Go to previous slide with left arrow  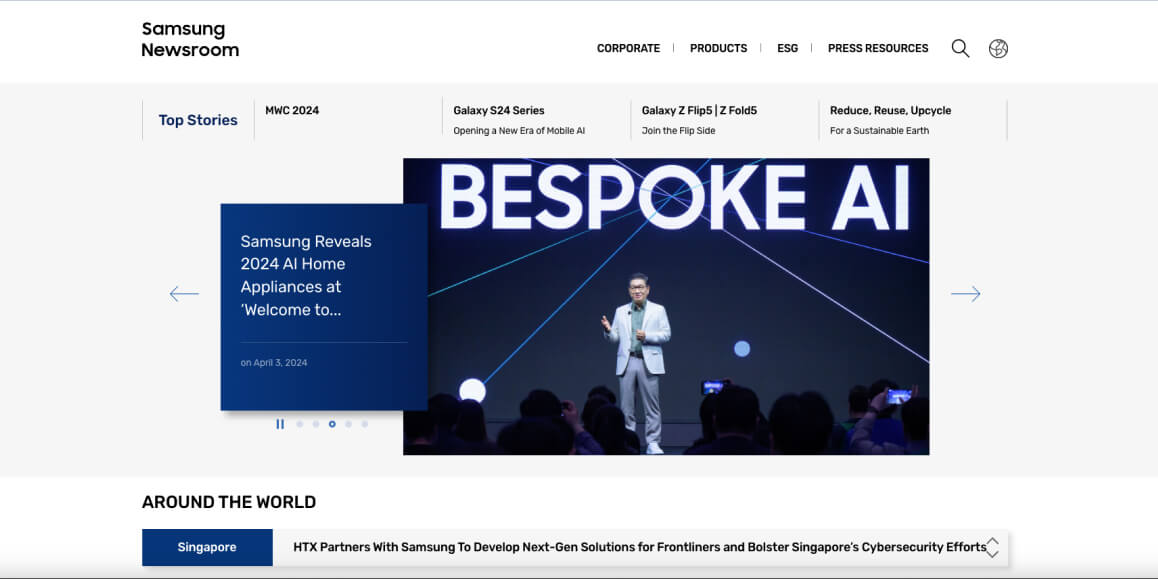[184, 294]
